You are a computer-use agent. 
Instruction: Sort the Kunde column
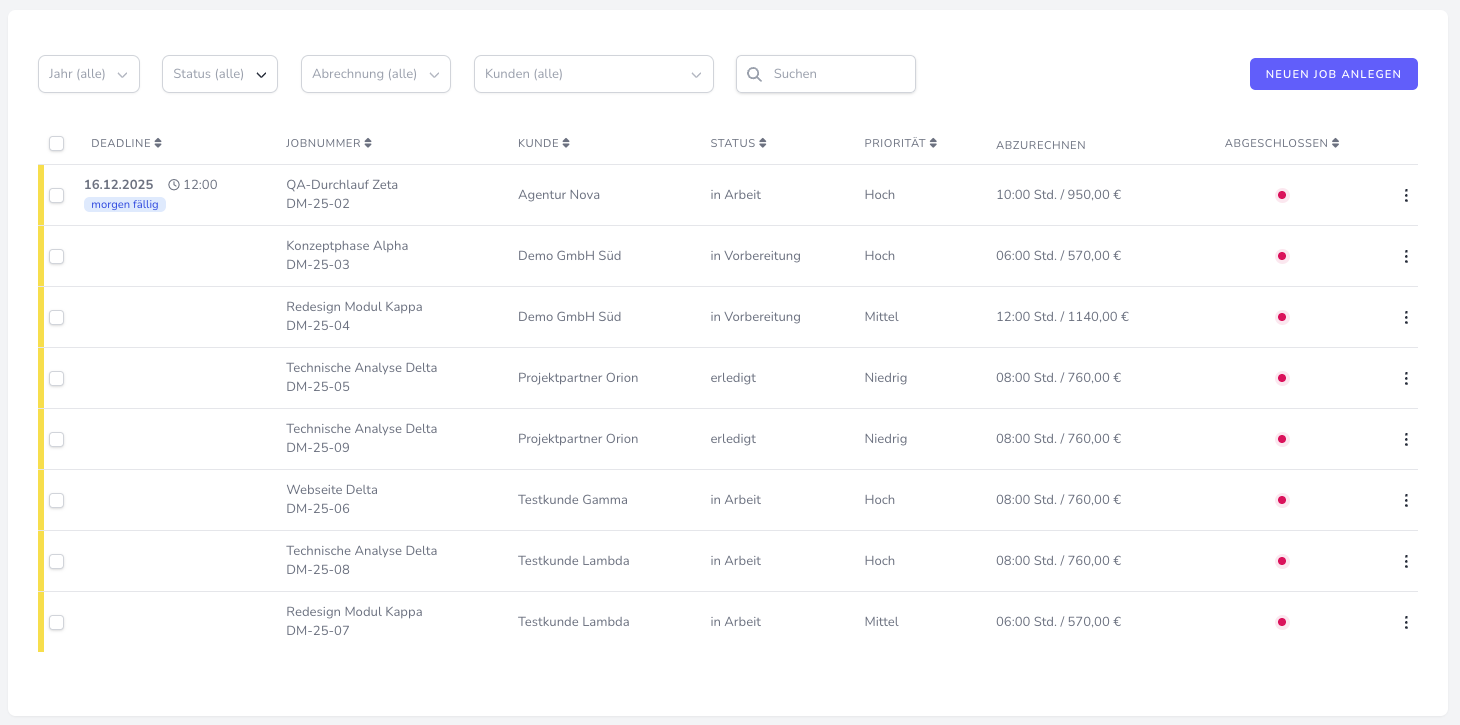(x=566, y=143)
